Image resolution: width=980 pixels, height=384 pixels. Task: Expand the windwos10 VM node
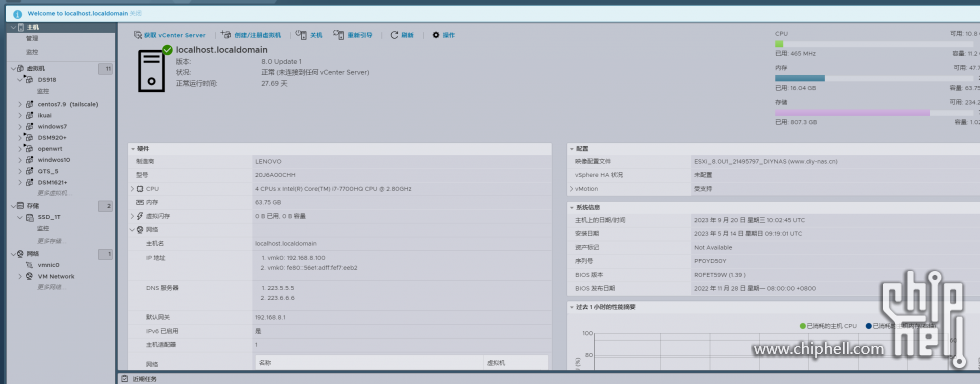[x=20, y=160]
